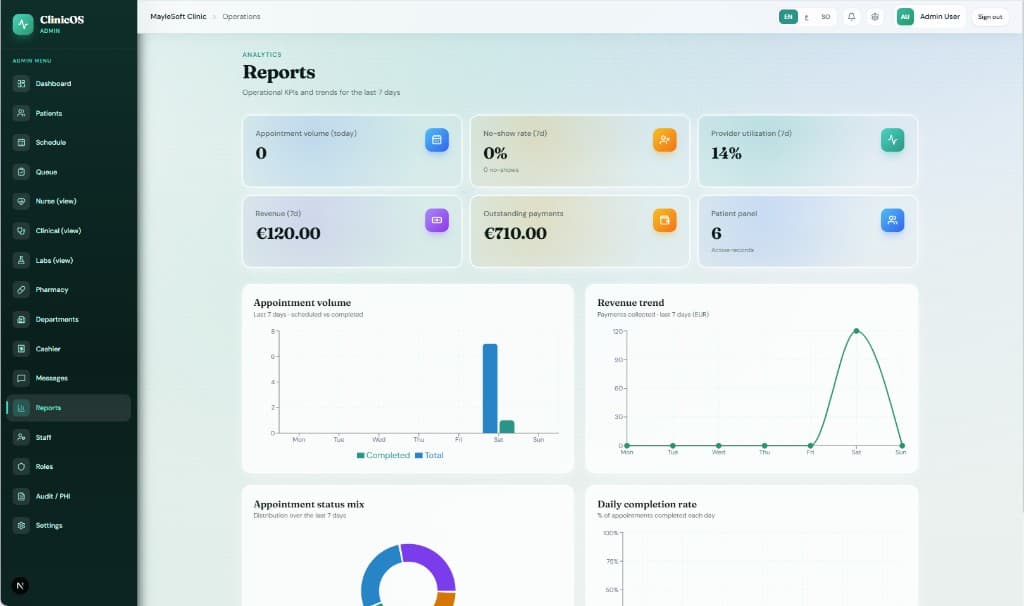This screenshot has height=606, width=1024.
Task: Click the blue calendar icon on Appointment volume card
Action: pyautogui.click(x=437, y=140)
